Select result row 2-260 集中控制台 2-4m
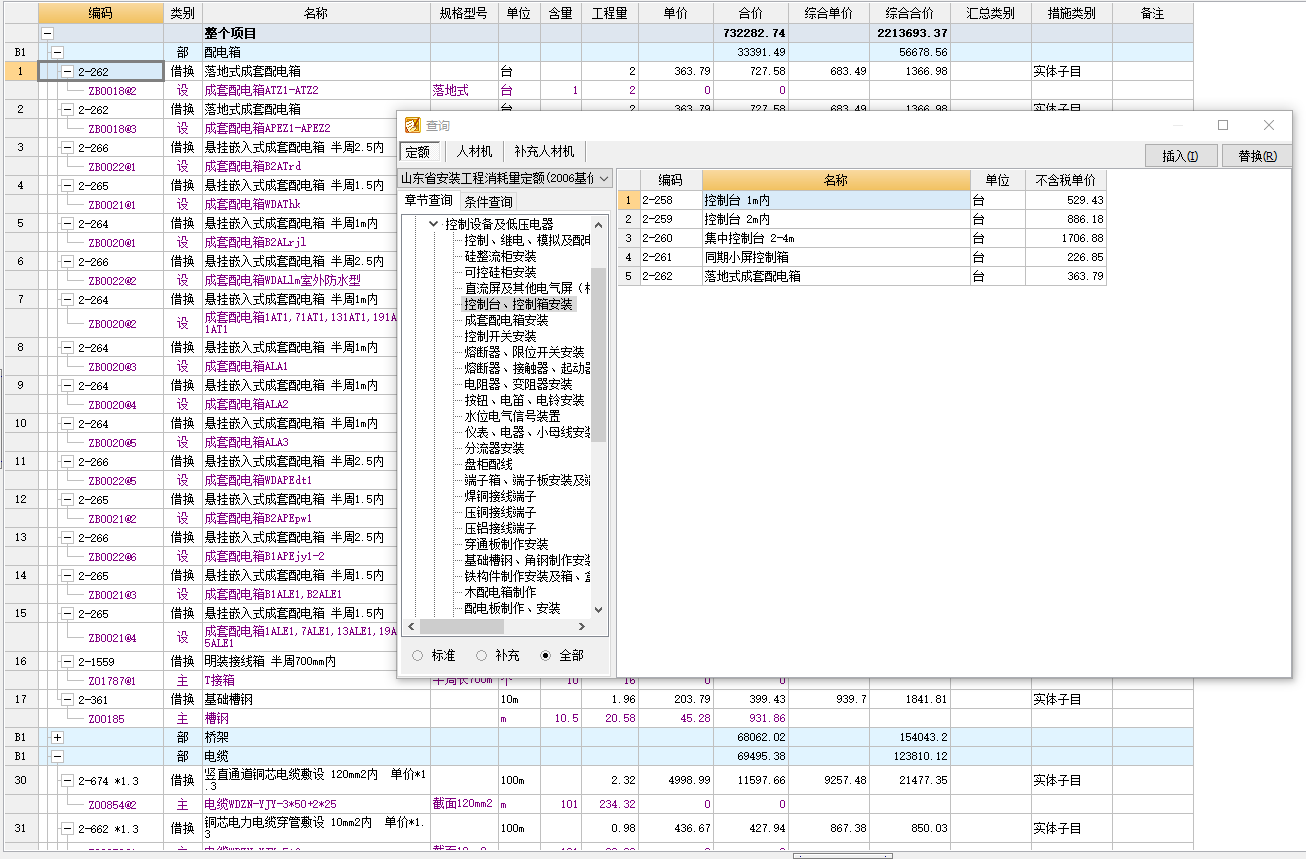This screenshot has height=859, width=1306. [861, 238]
